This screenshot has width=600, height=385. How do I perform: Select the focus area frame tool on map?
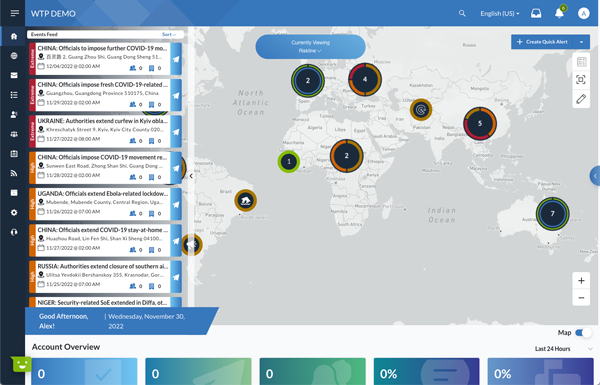(581, 80)
